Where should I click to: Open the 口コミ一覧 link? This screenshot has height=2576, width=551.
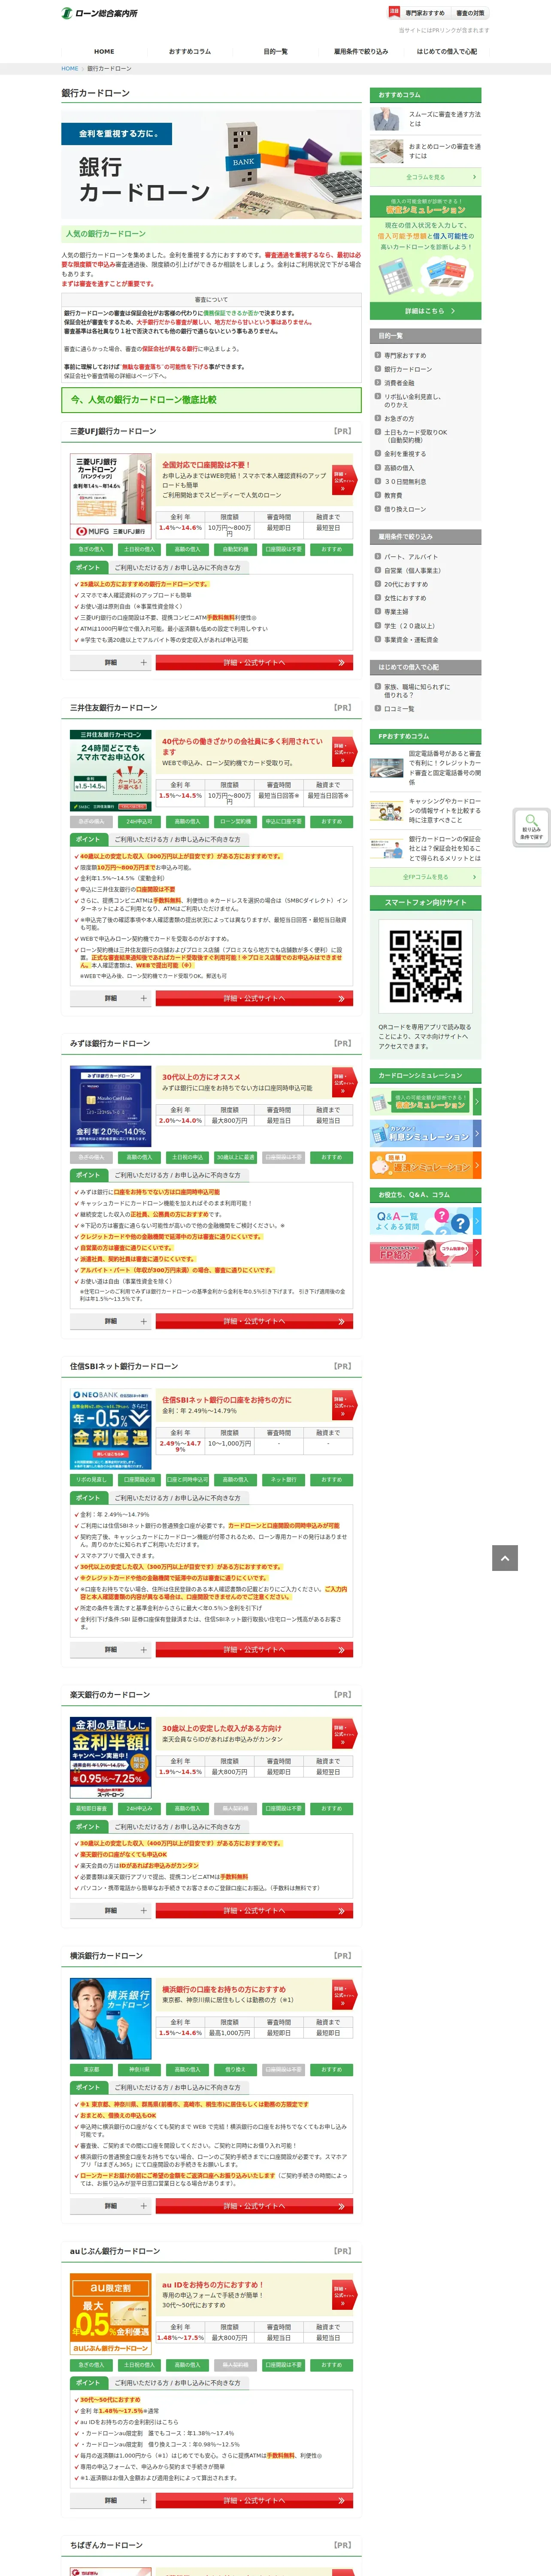[399, 709]
